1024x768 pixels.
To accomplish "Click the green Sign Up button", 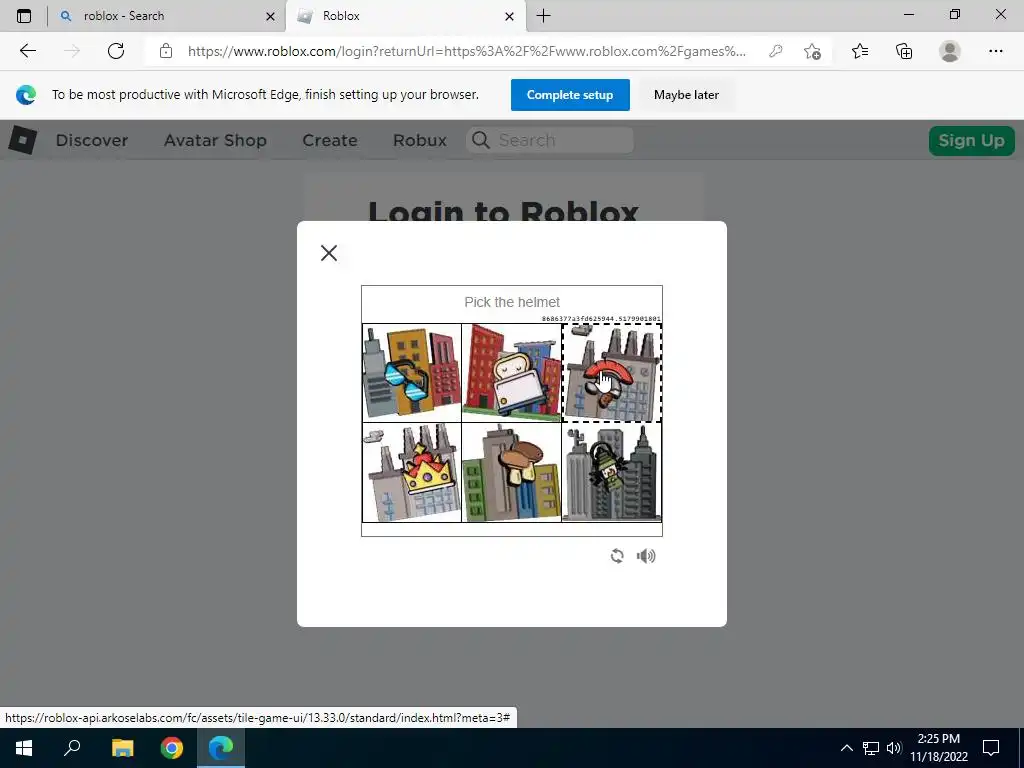I will pyautogui.click(x=971, y=140).
